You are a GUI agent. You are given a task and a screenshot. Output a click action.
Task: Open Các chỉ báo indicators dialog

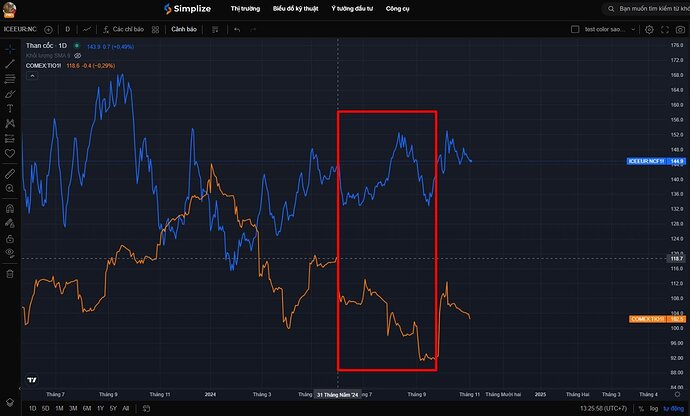pyautogui.click(x=124, y=29)
